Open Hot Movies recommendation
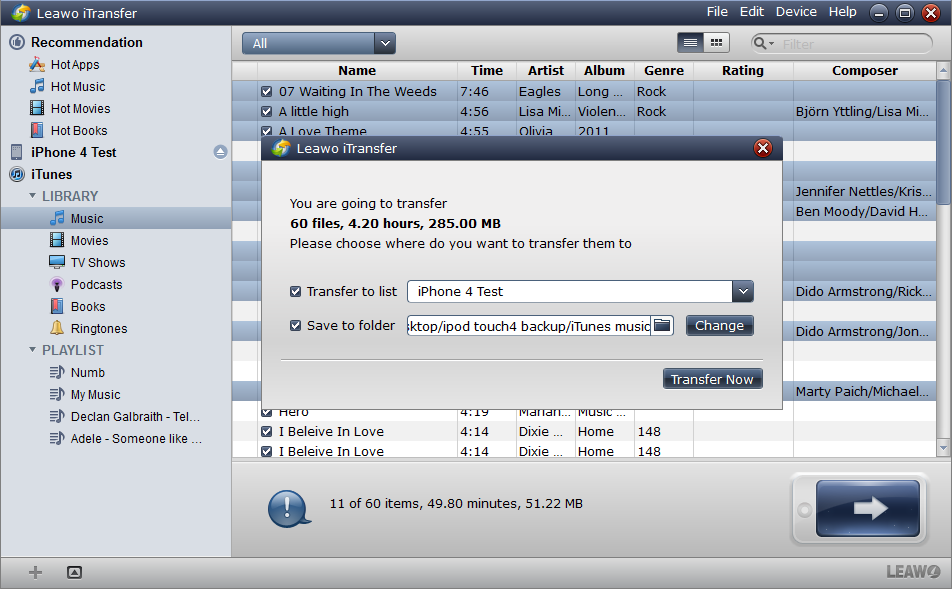 tap(70, 108)
